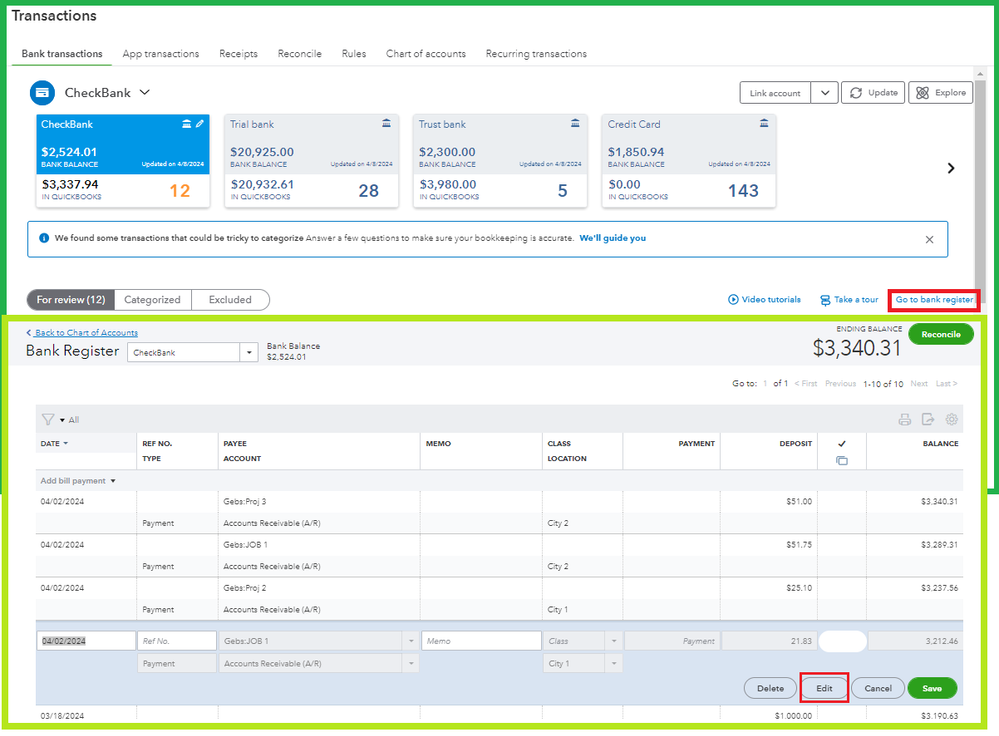This screenshot has width=999, height=736.
Task: Select the Excluded toggle
Action: pyautogui.click(x=230, y=300)
